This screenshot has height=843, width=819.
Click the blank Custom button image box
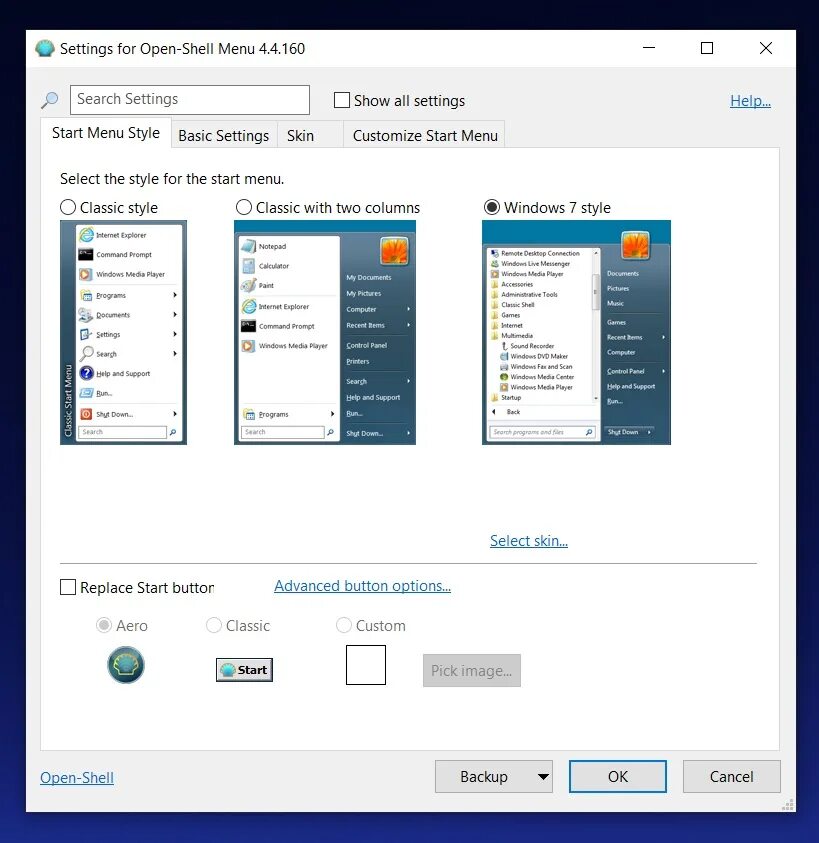(365, 664)
